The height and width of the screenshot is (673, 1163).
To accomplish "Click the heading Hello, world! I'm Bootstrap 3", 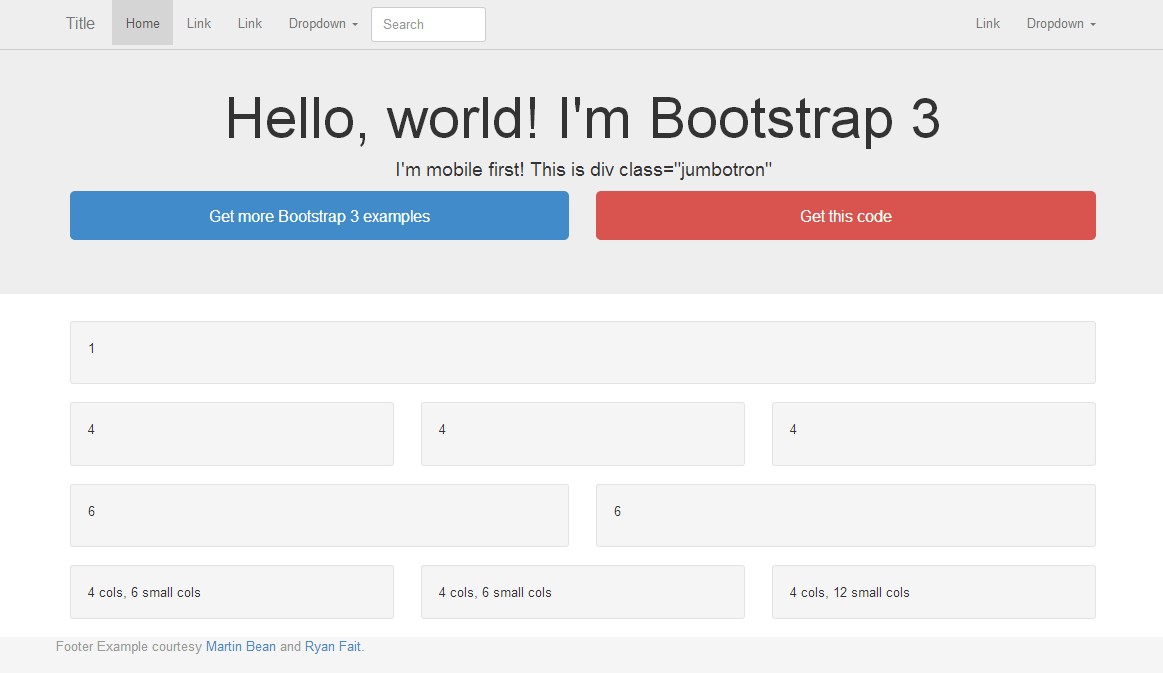I will [582, 119].
